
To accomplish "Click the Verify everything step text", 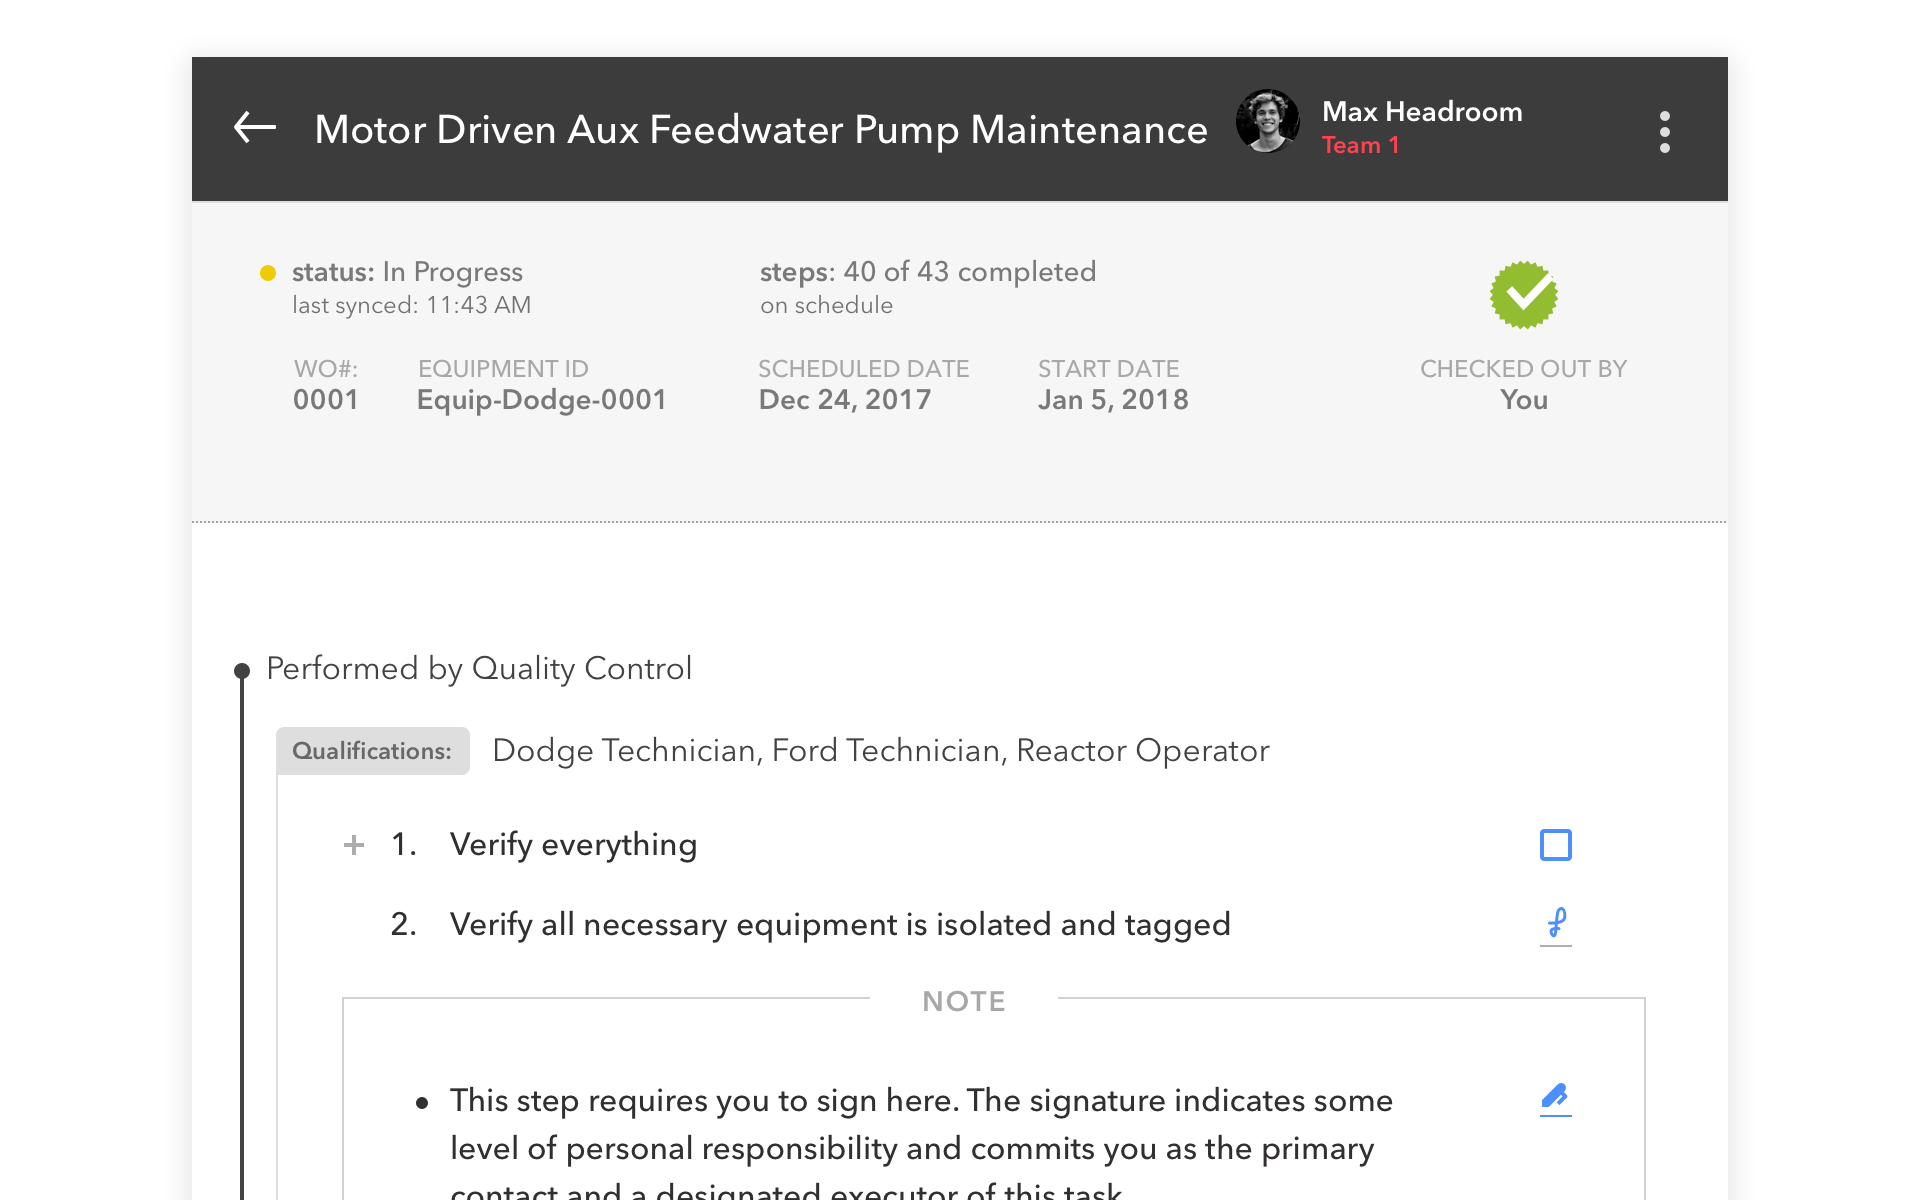I will click(x=573, y=845).
